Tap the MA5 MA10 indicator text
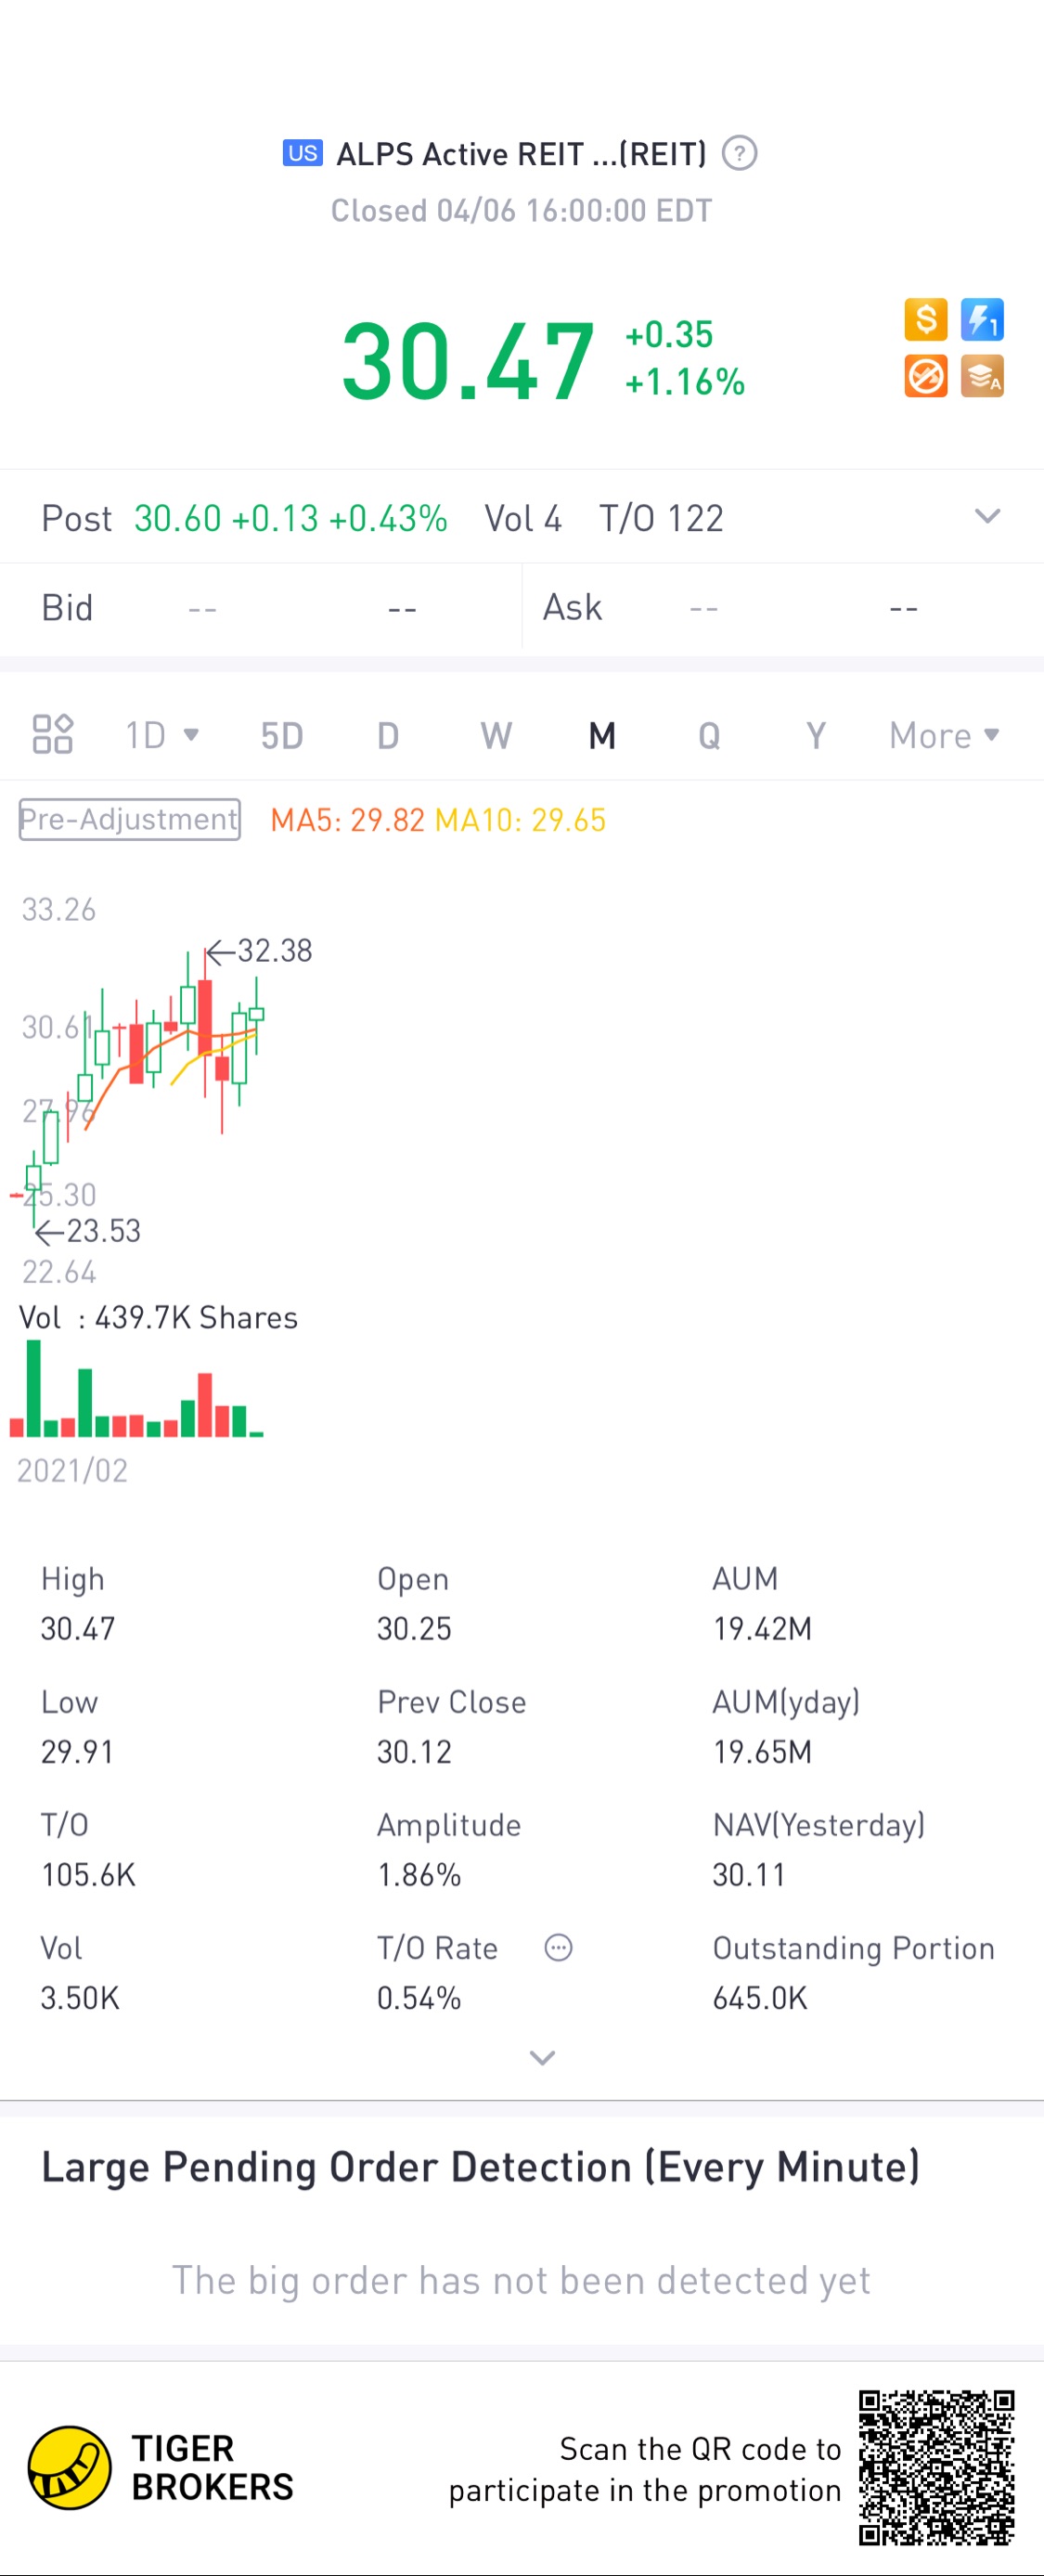Screen dimensions: 1044x2576 coord(438,820)
